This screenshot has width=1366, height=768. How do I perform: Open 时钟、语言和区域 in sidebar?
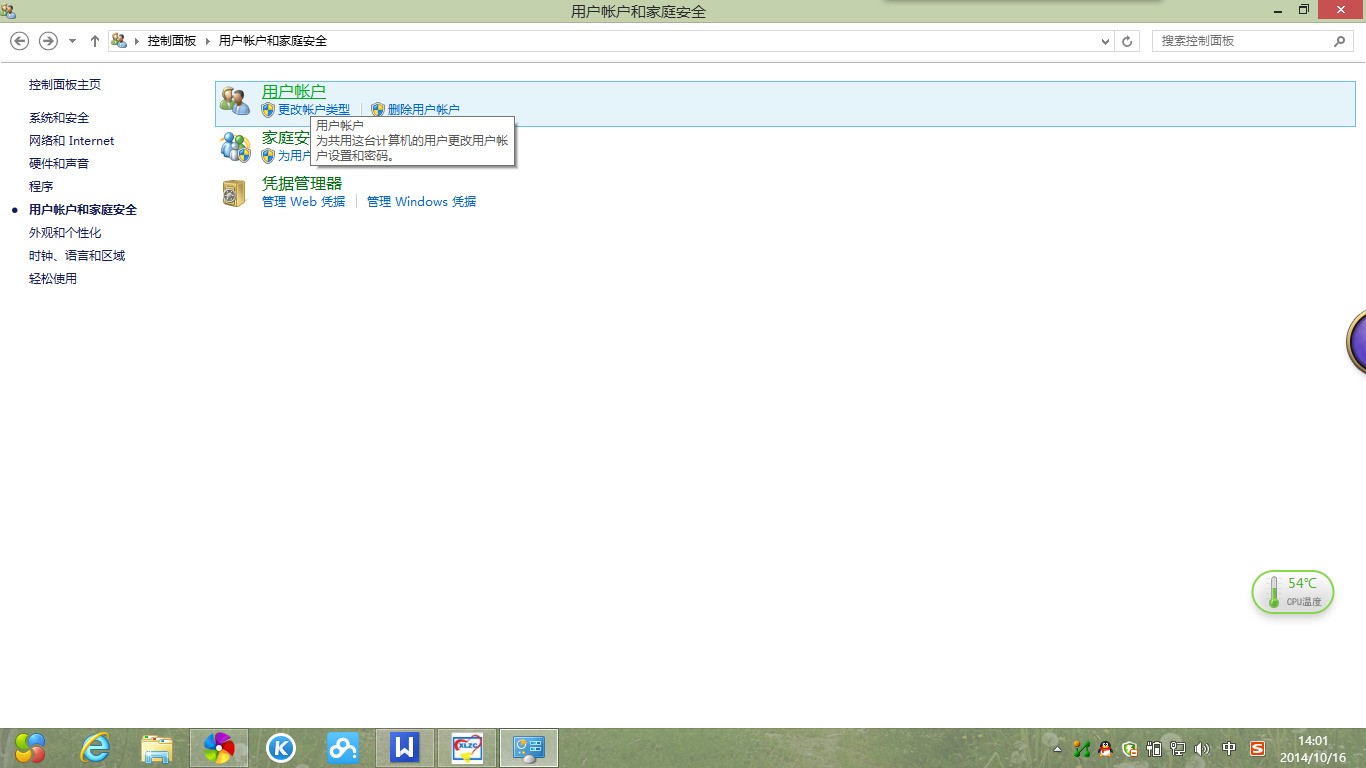tap(77, 256)
